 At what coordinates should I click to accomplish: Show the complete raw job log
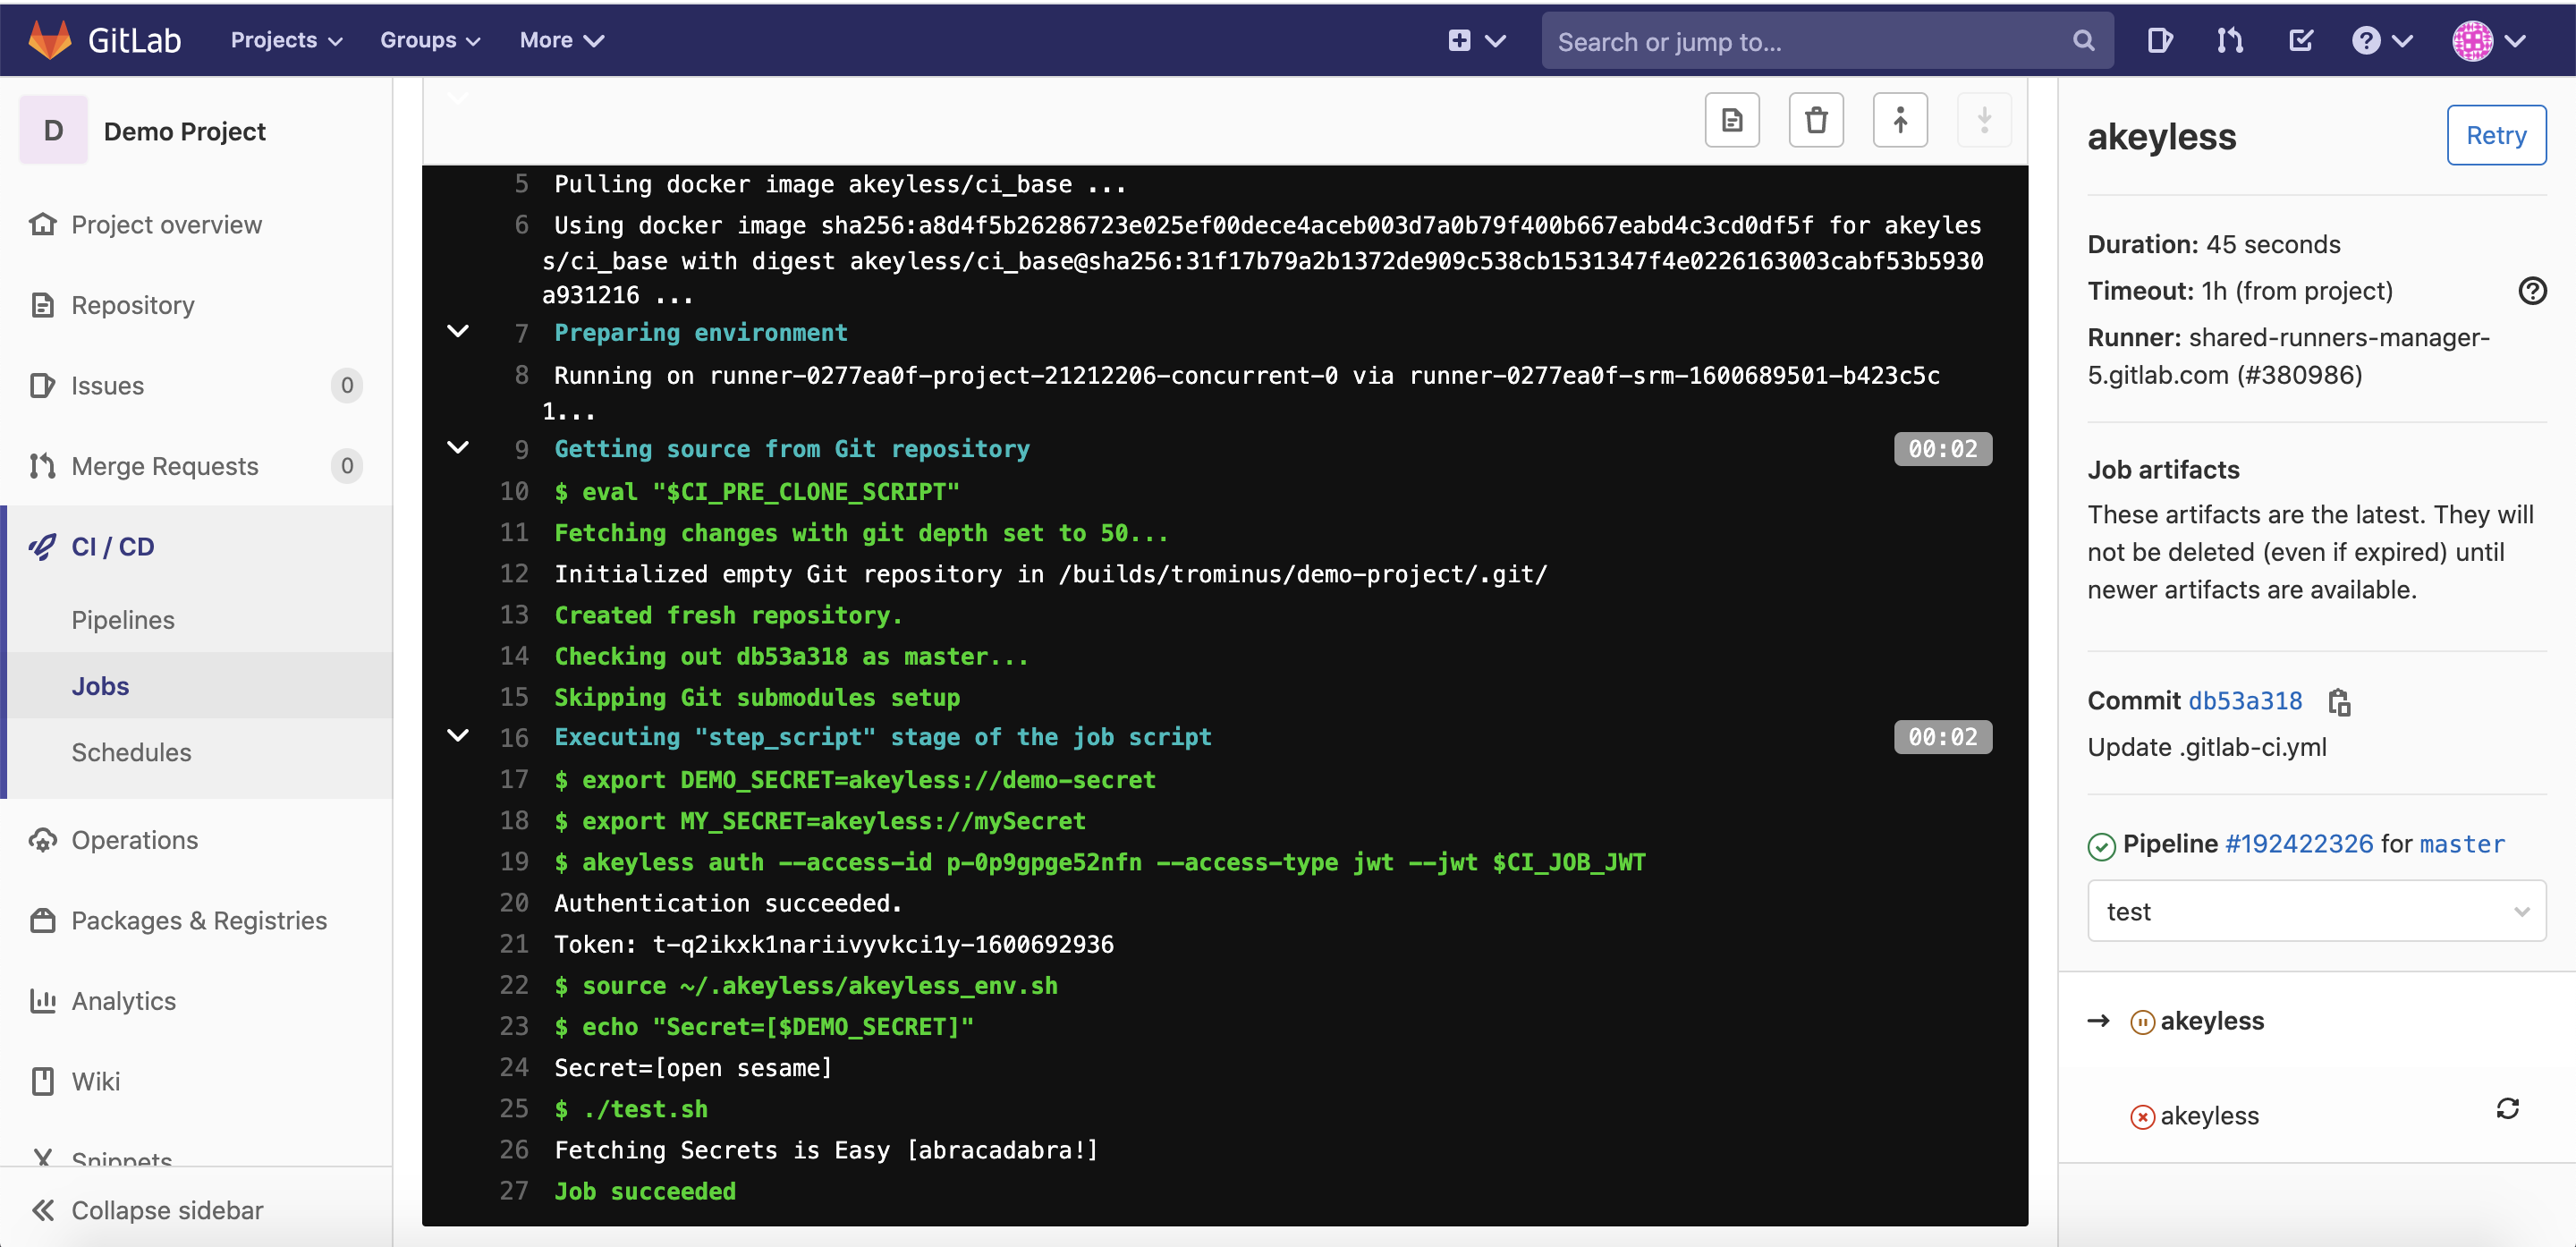(x=1732, y=121)
